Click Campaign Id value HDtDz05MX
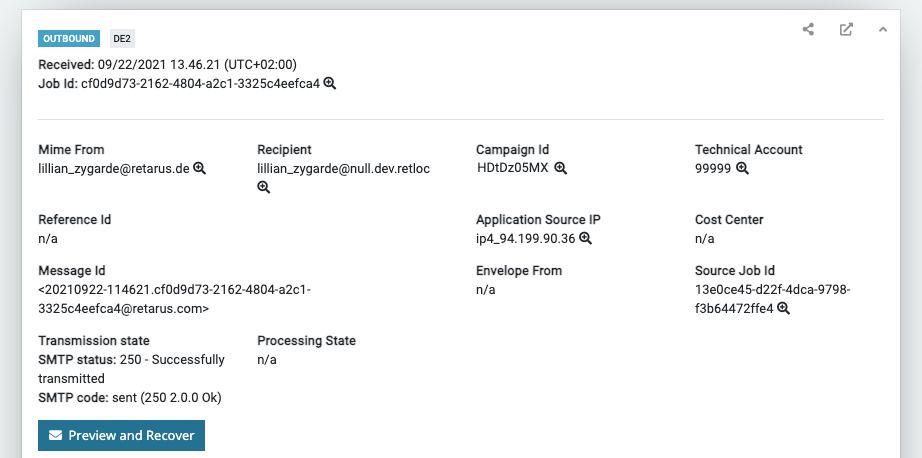922x458 pixels. tap(514, 168)
